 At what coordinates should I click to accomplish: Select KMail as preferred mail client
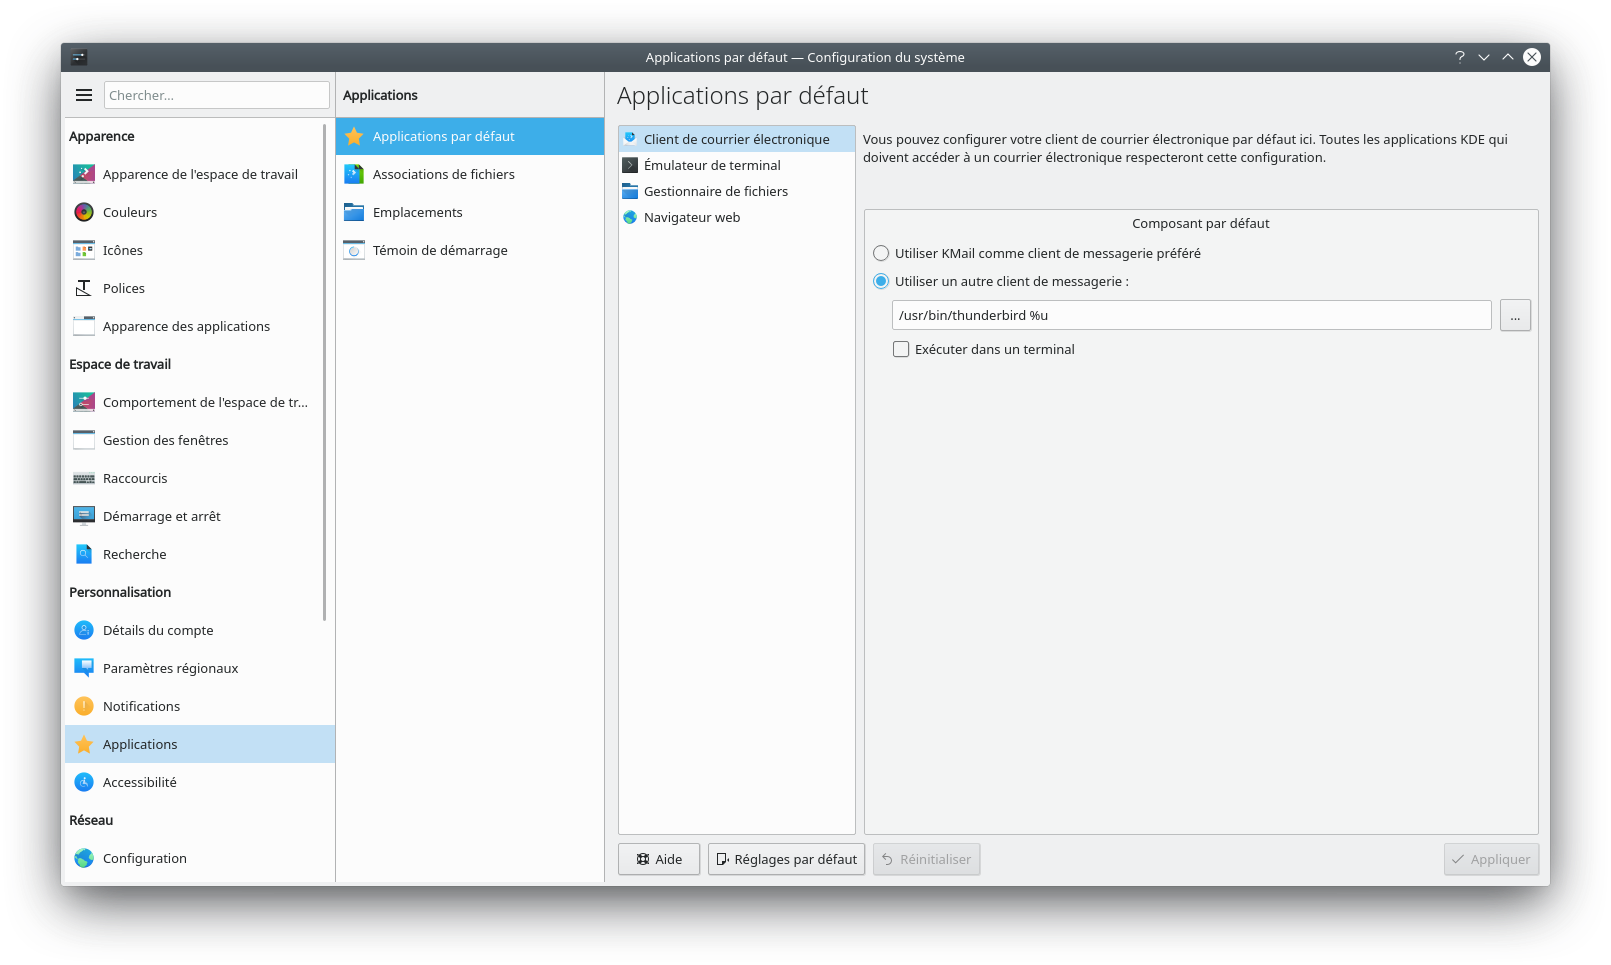pyautogui.click(x=881, y=253)
